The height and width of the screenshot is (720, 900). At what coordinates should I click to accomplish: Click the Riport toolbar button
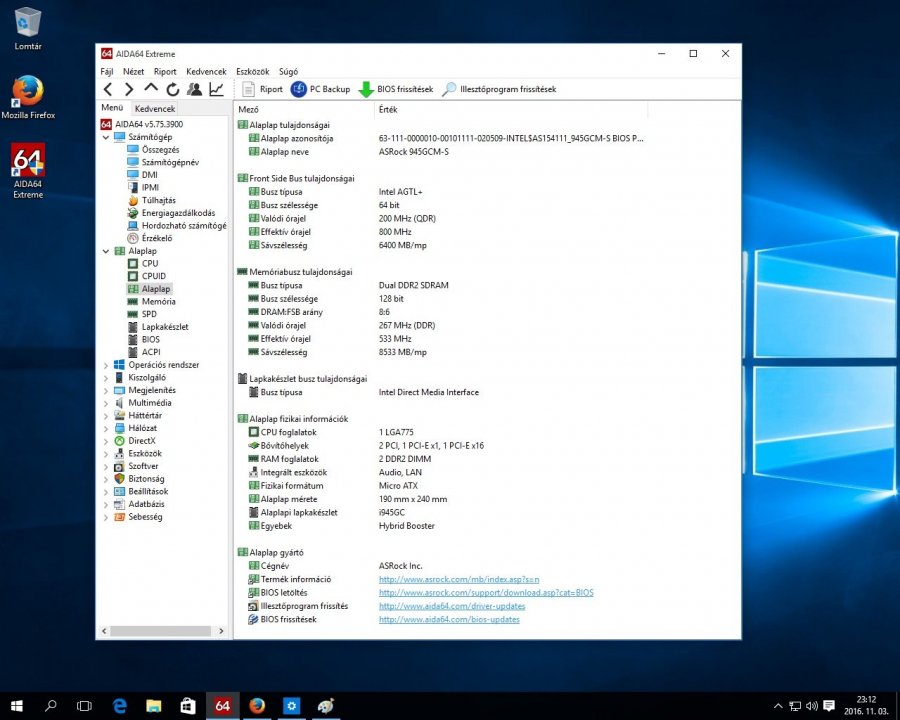pos(262,89)
